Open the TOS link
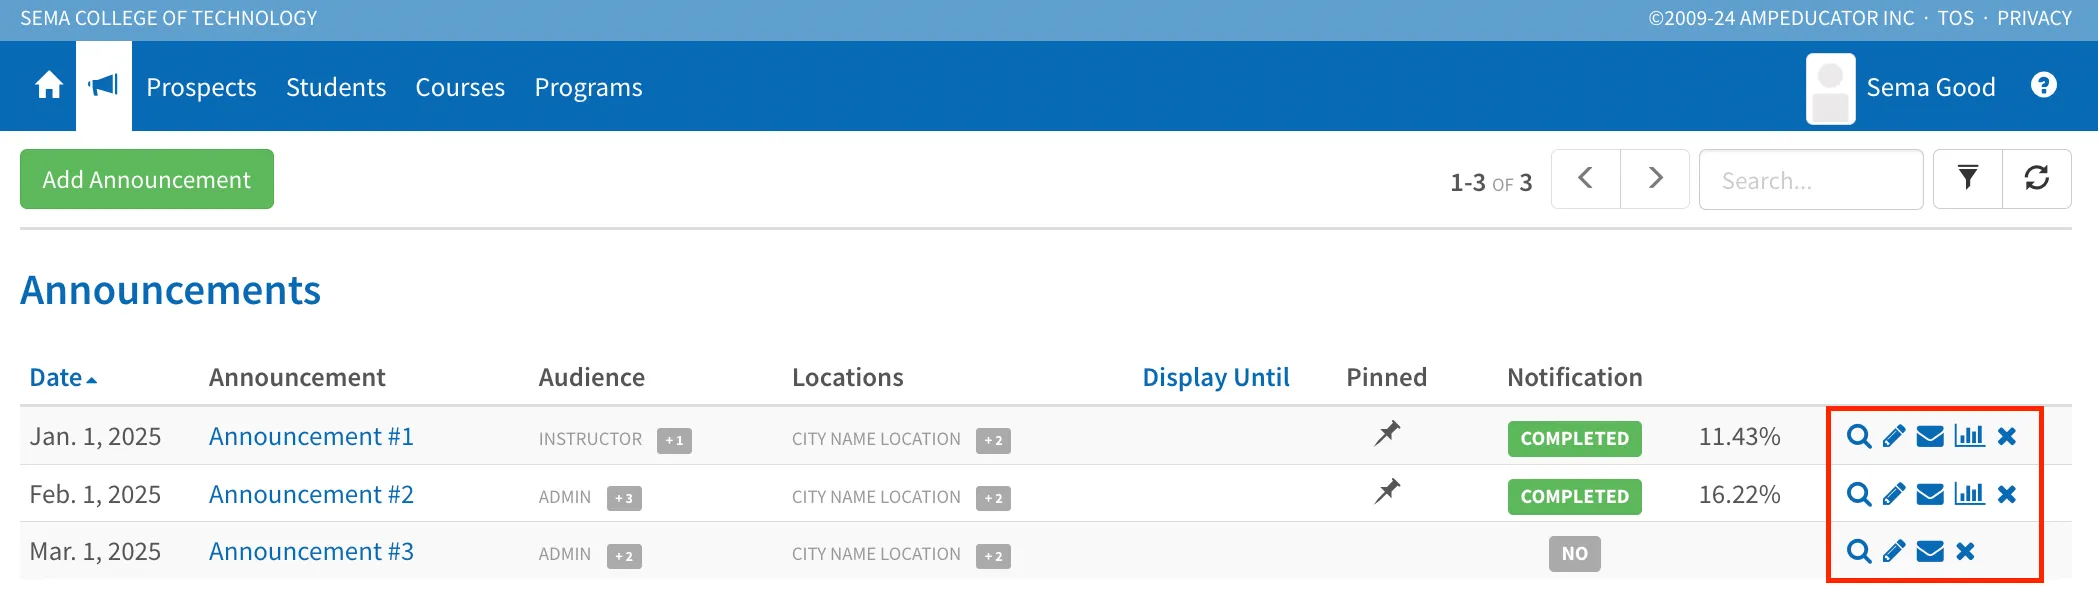The image size is (2098, 590). (x=1956, y=18)
